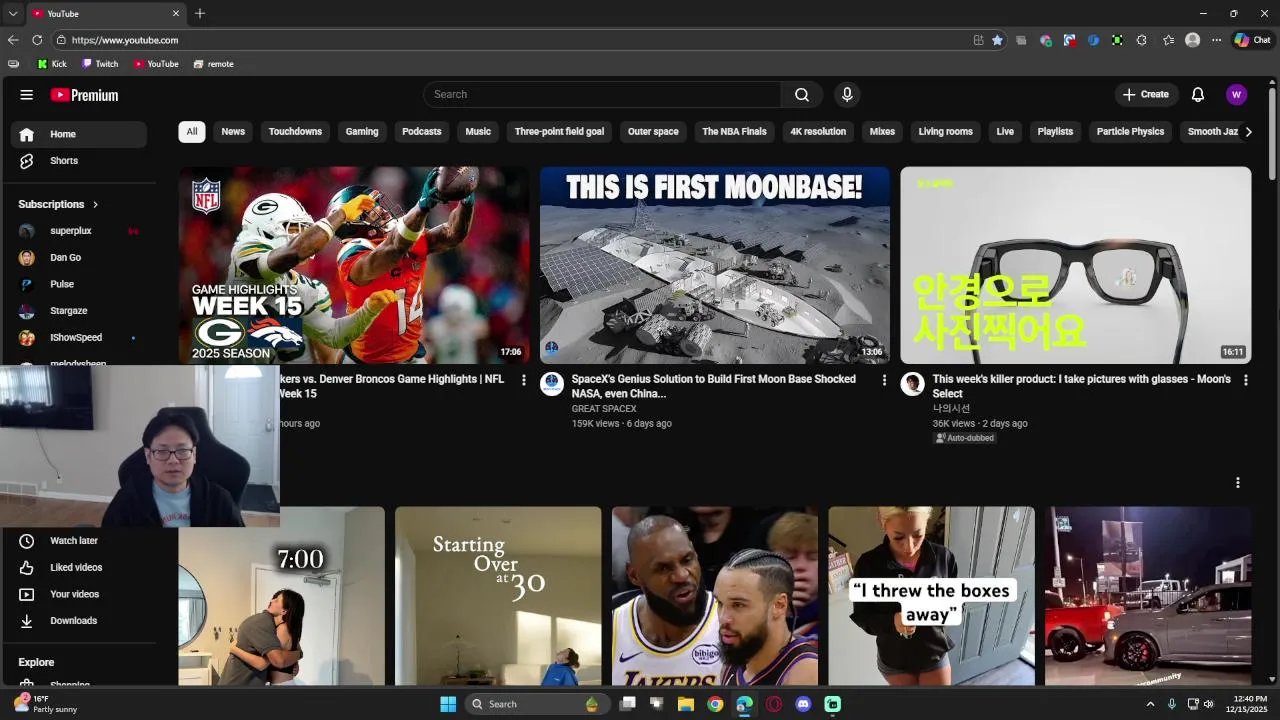Open the Shorts shelf three-dot menu

click(1238, 483)
